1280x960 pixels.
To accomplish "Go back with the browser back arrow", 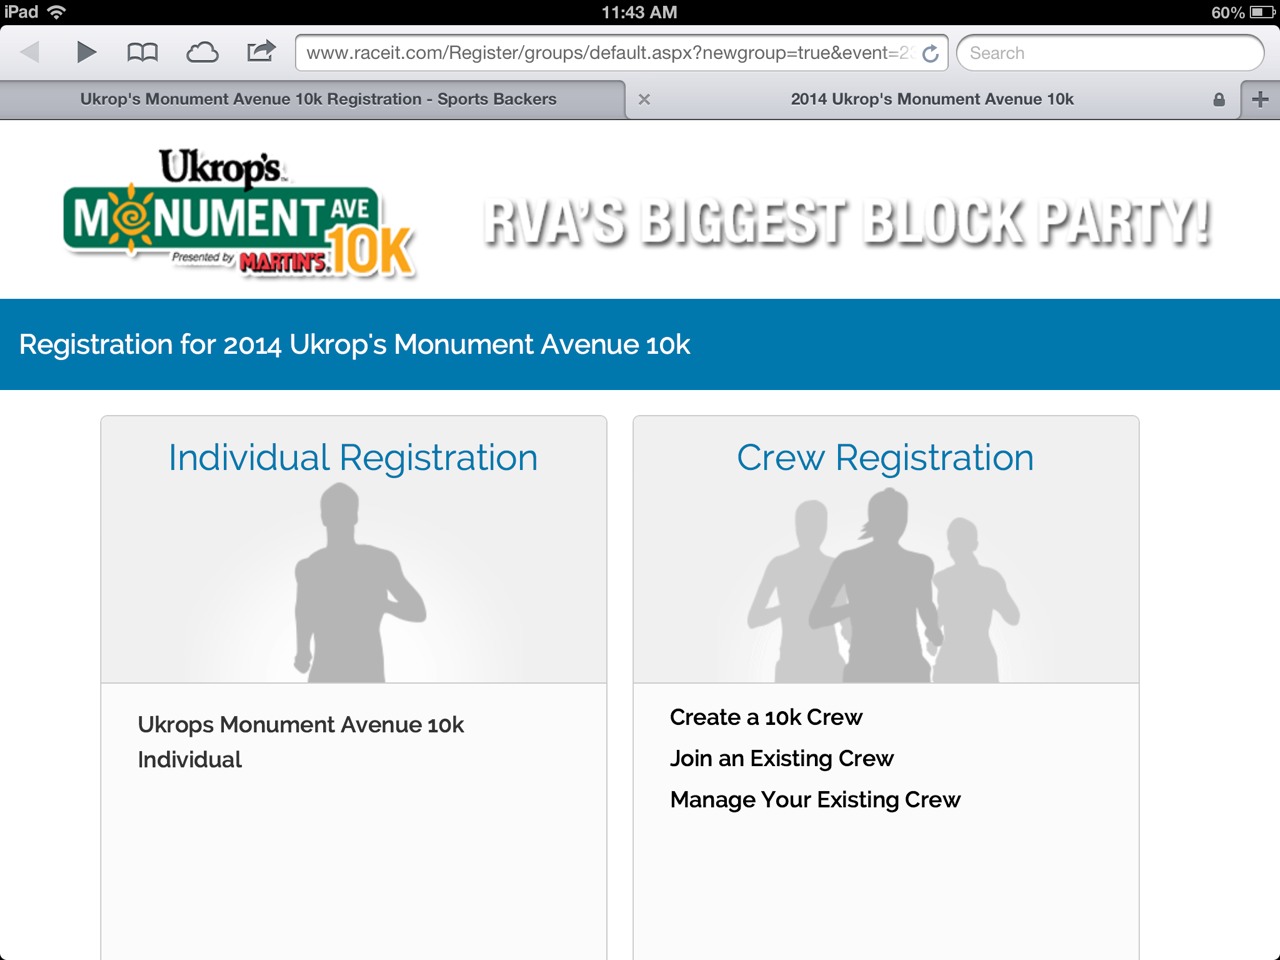I will [x=30, y=52].
